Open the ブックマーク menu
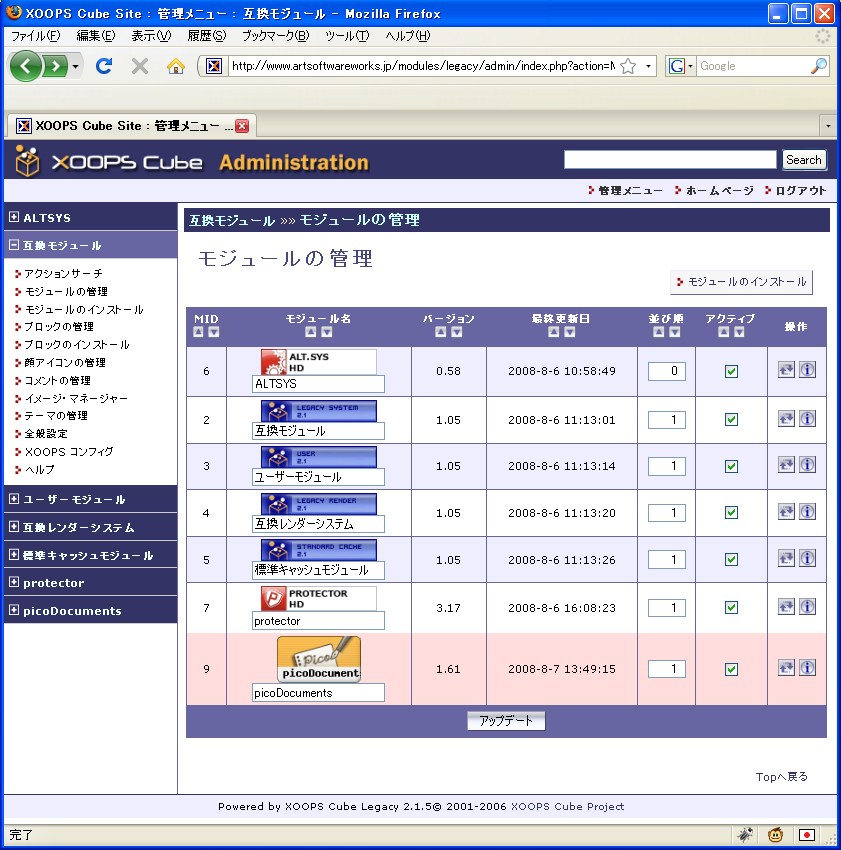 click(274, 36)
